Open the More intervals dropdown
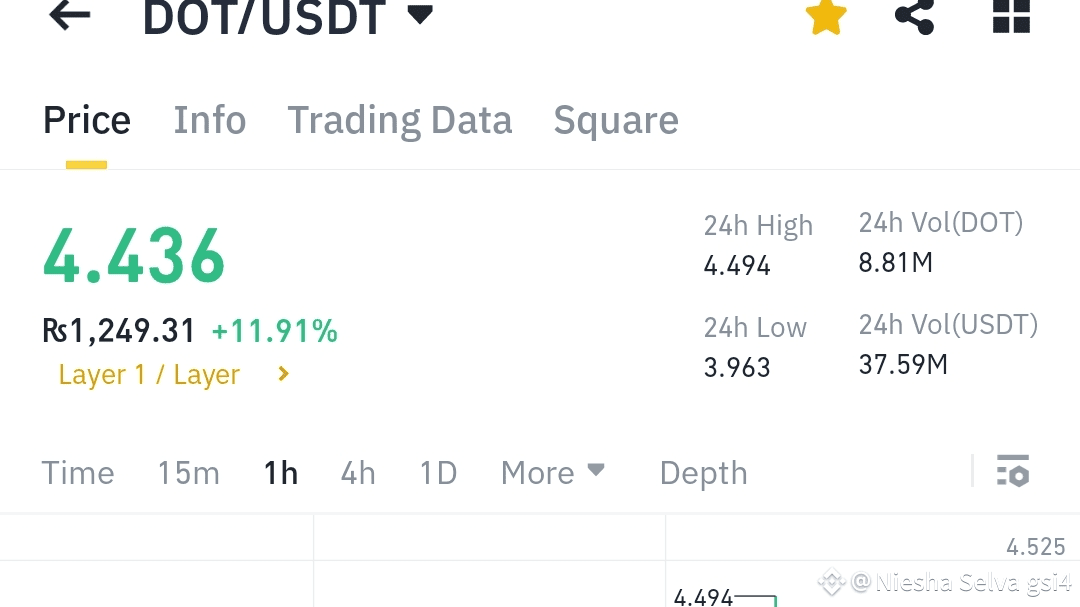 coord(552,473)
